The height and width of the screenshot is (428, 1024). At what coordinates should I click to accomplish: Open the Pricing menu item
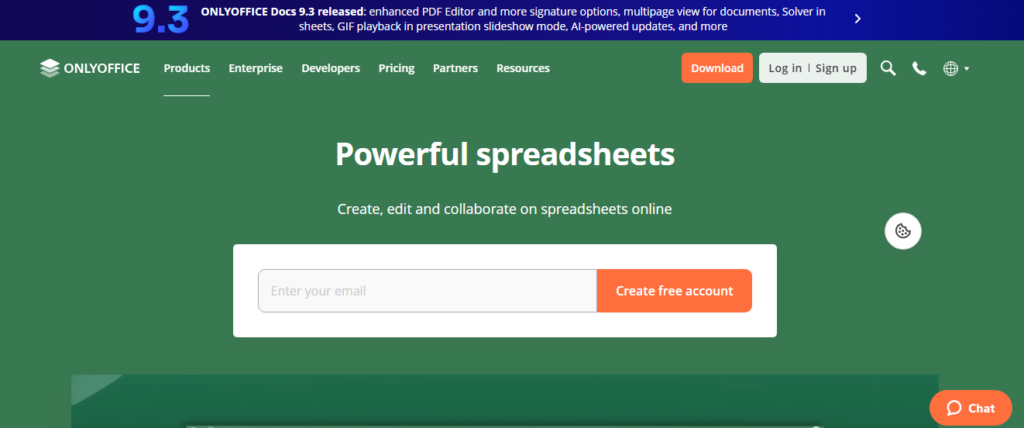point(396,68)
